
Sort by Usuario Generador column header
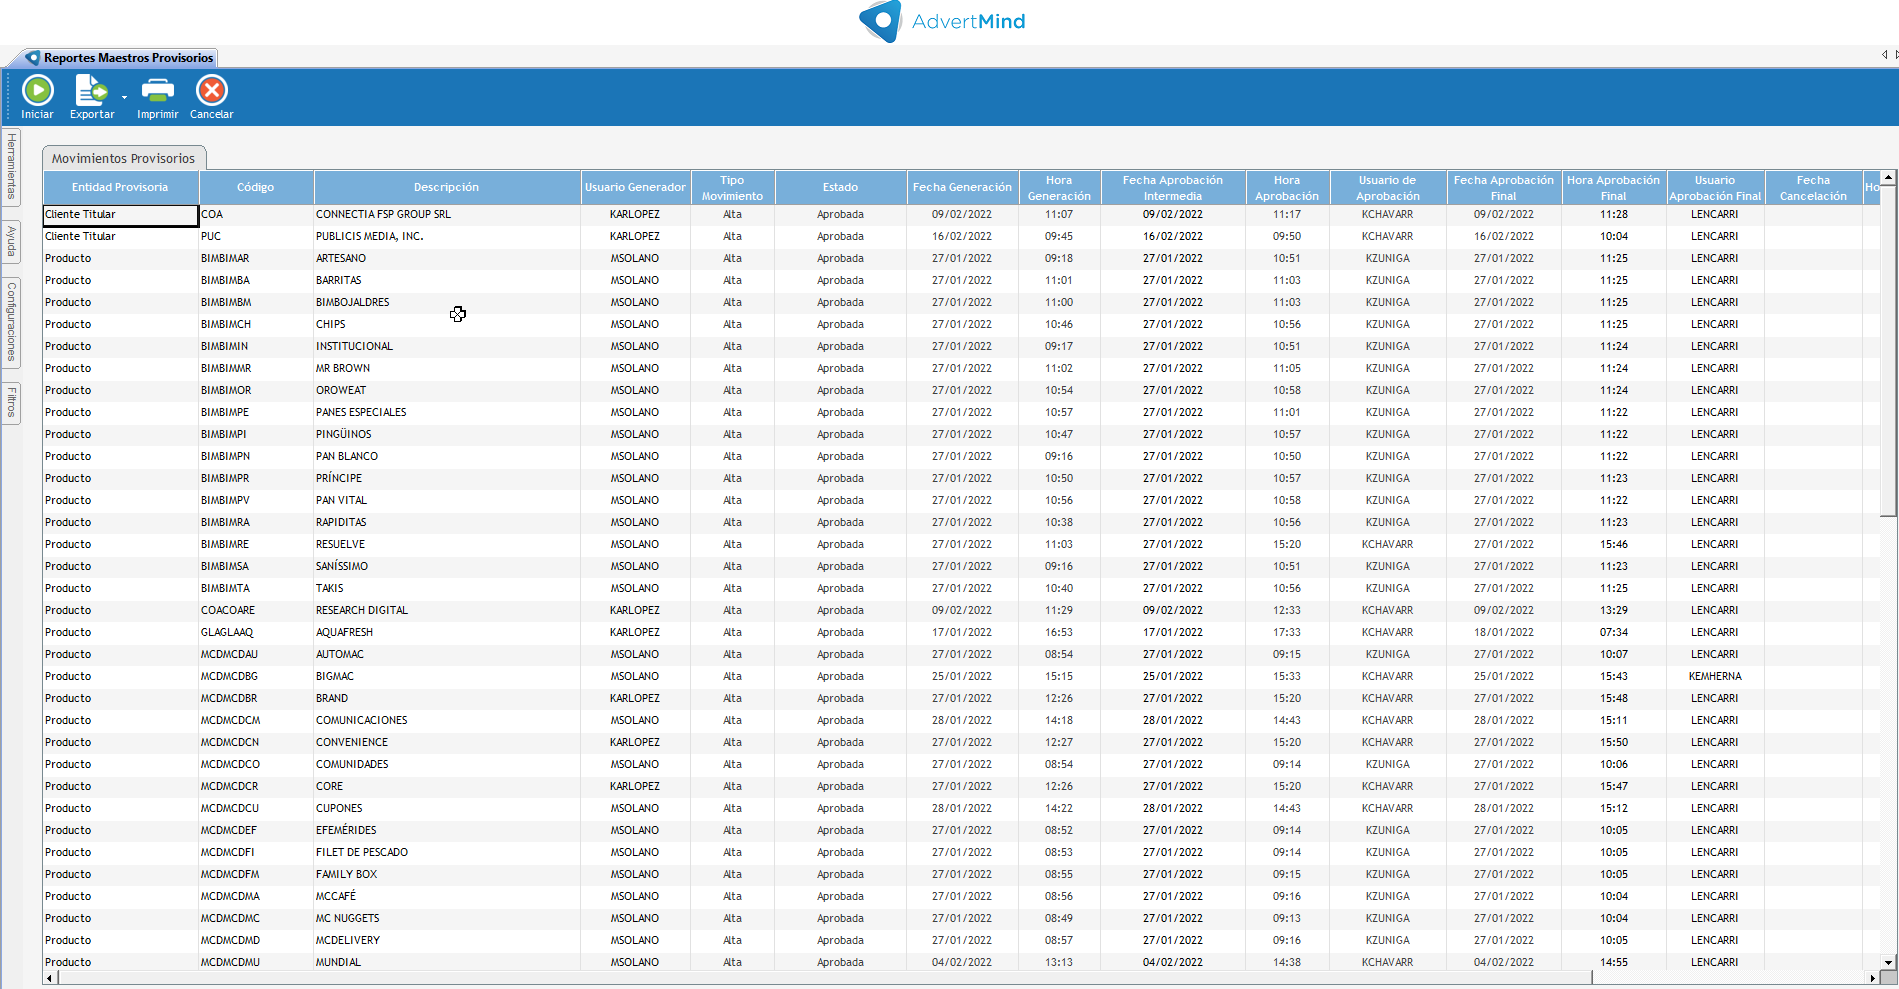click(x=635, y=187)
